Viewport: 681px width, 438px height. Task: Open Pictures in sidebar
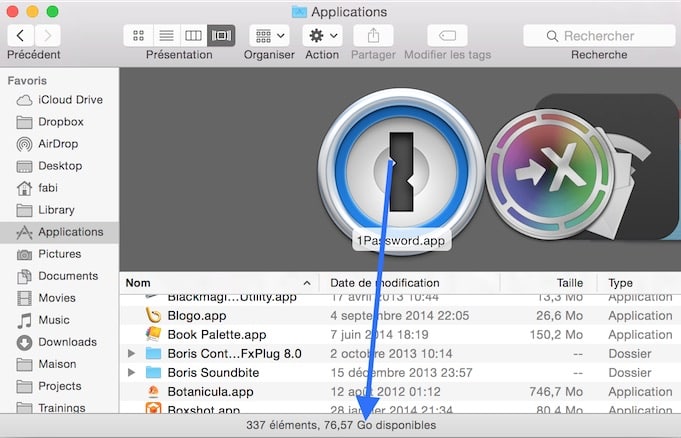(60, 254)
